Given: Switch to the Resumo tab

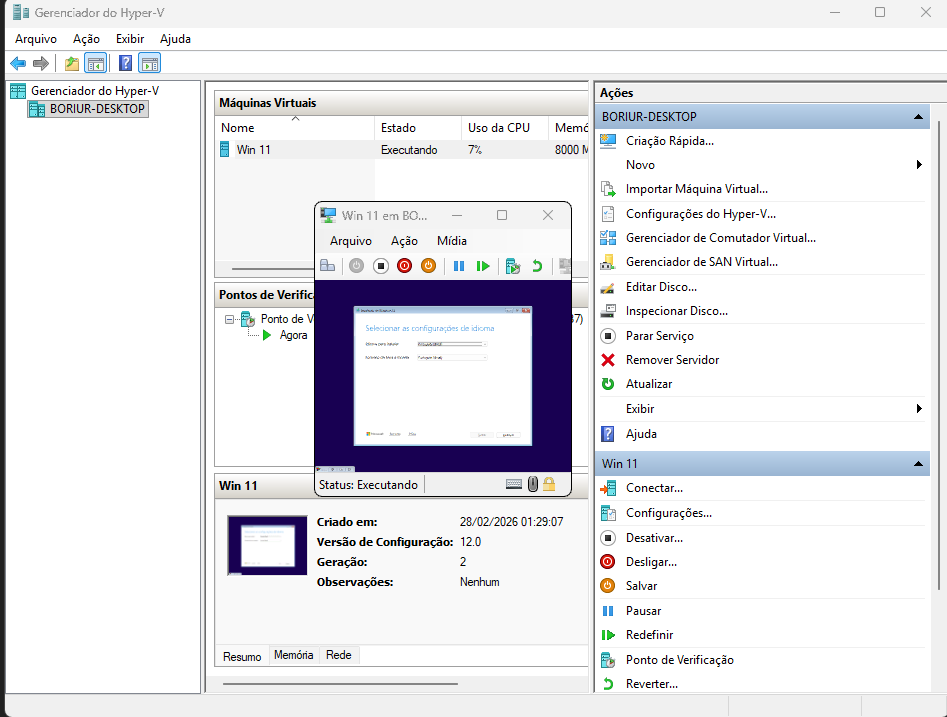Looking at the screenshot, I should pyautogui.click(x=242, y=657).
